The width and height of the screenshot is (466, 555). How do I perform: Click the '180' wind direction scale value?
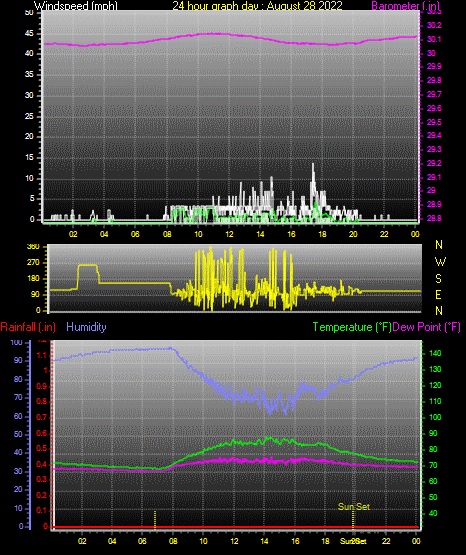click(x=33, y=279)
